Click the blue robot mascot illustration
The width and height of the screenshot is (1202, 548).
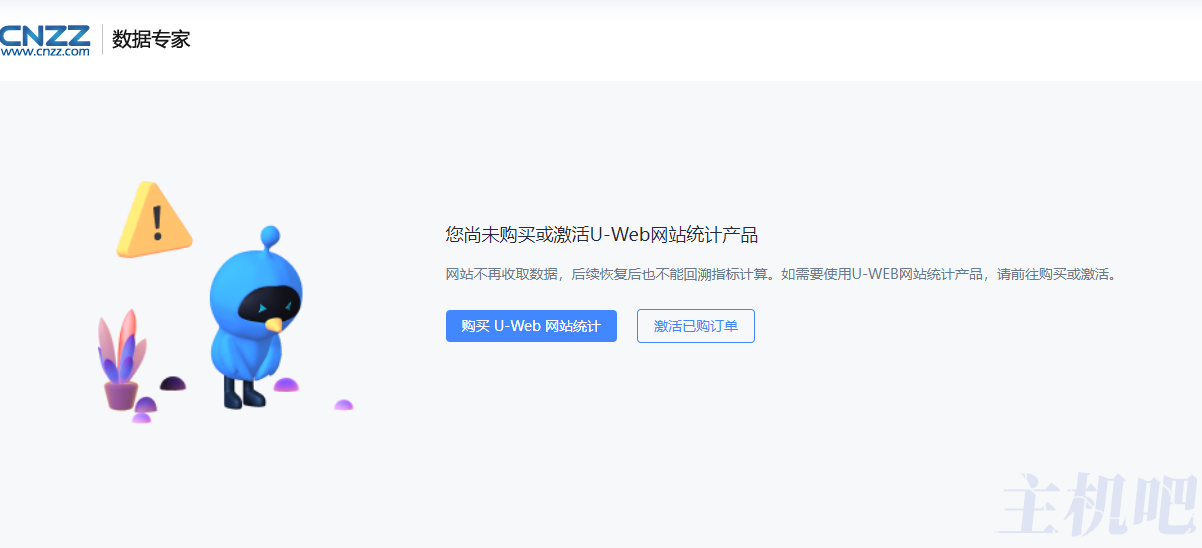254,317
